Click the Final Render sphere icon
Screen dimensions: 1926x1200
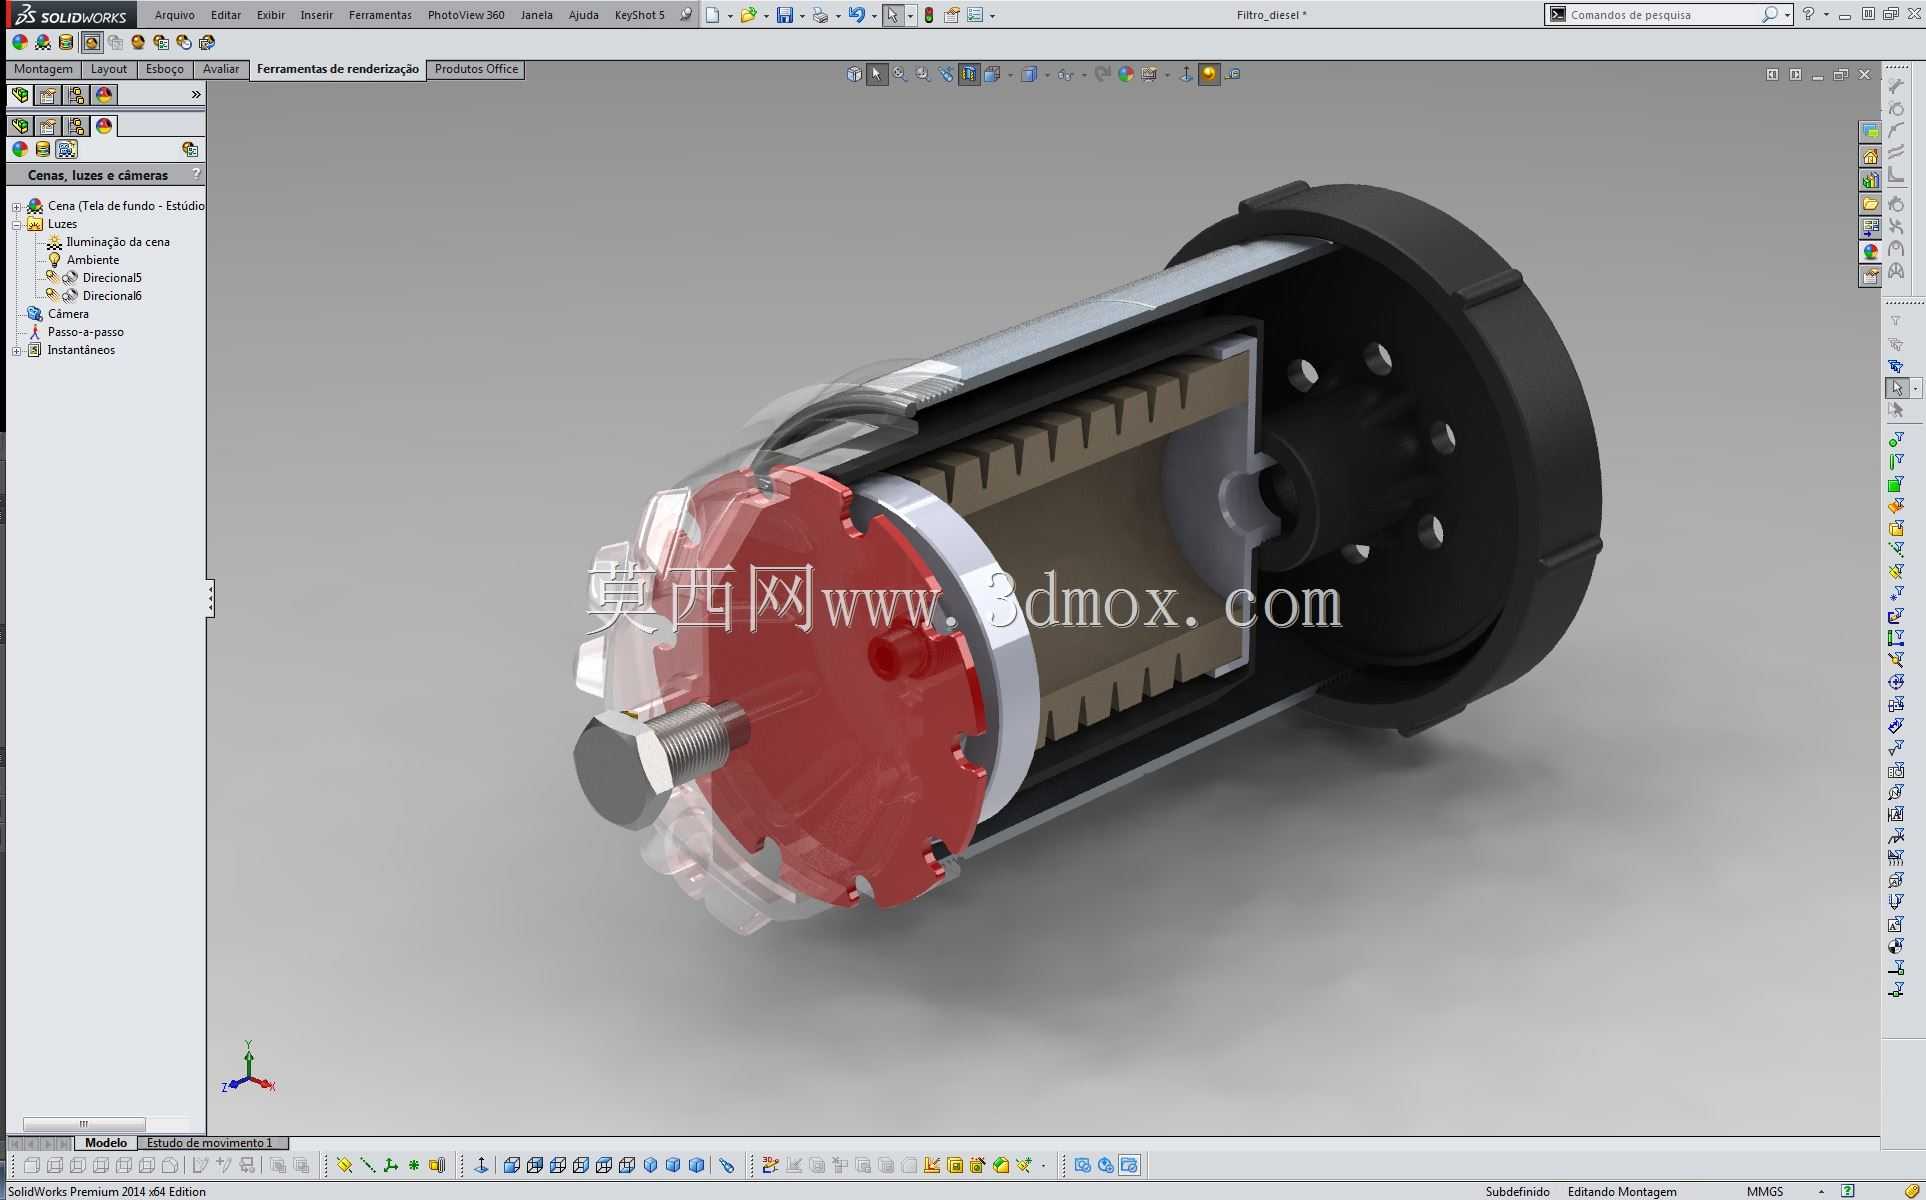tap(138, 42)
